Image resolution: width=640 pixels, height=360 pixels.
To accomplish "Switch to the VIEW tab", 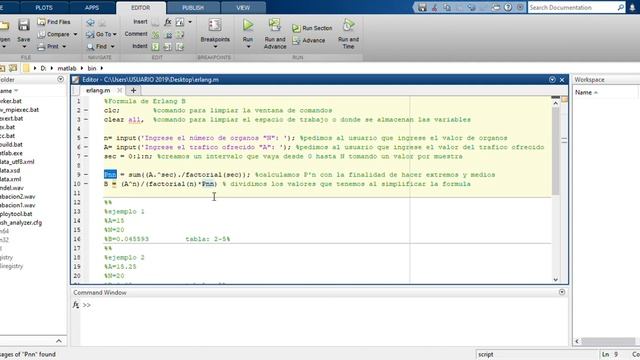I will [243, 8].
